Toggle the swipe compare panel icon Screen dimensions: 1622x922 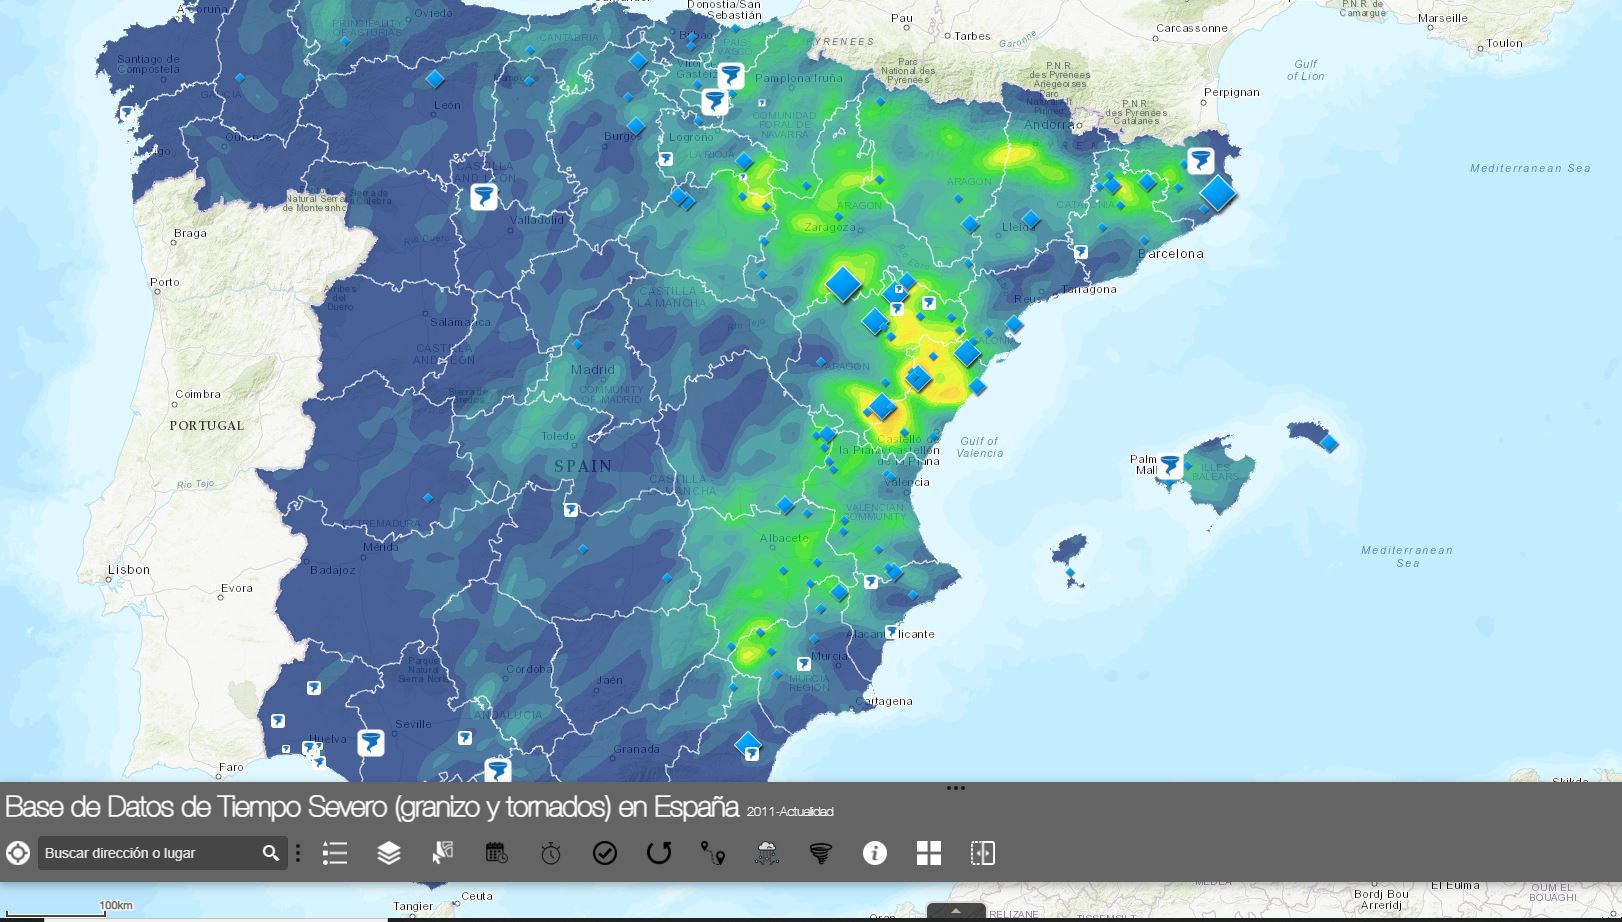pyautogui.click(x=983, y=853)
